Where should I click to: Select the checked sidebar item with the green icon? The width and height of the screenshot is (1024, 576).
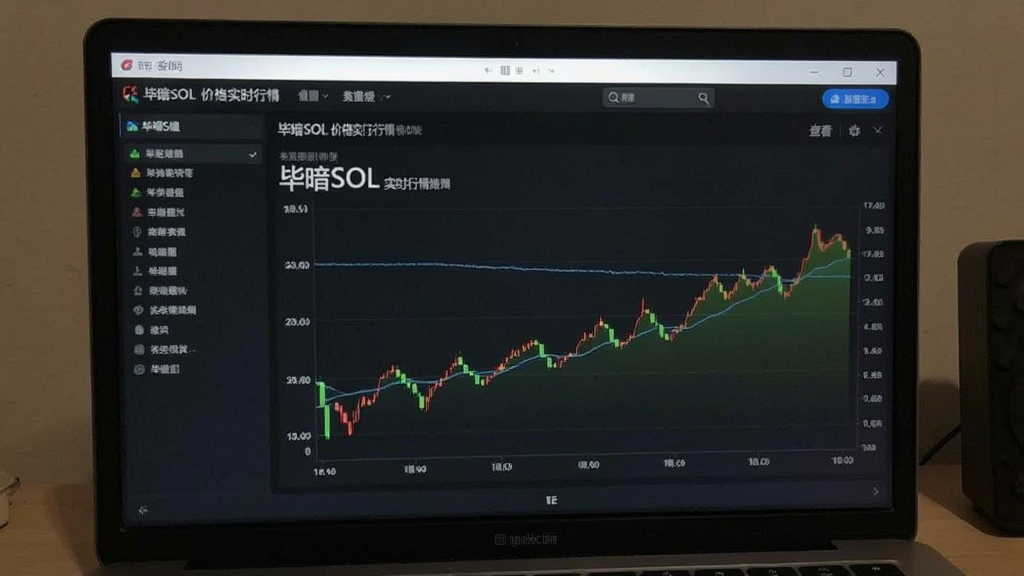(x=192, y=154)
